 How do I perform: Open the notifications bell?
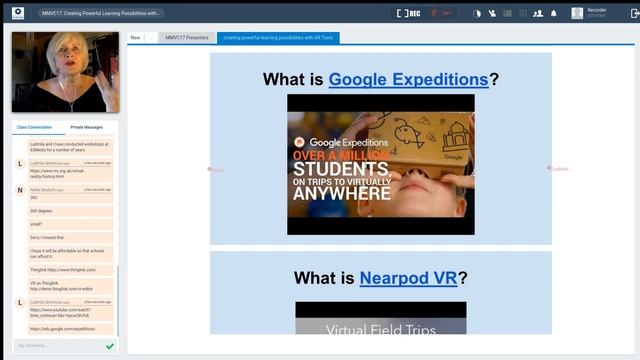coord(553,13)
